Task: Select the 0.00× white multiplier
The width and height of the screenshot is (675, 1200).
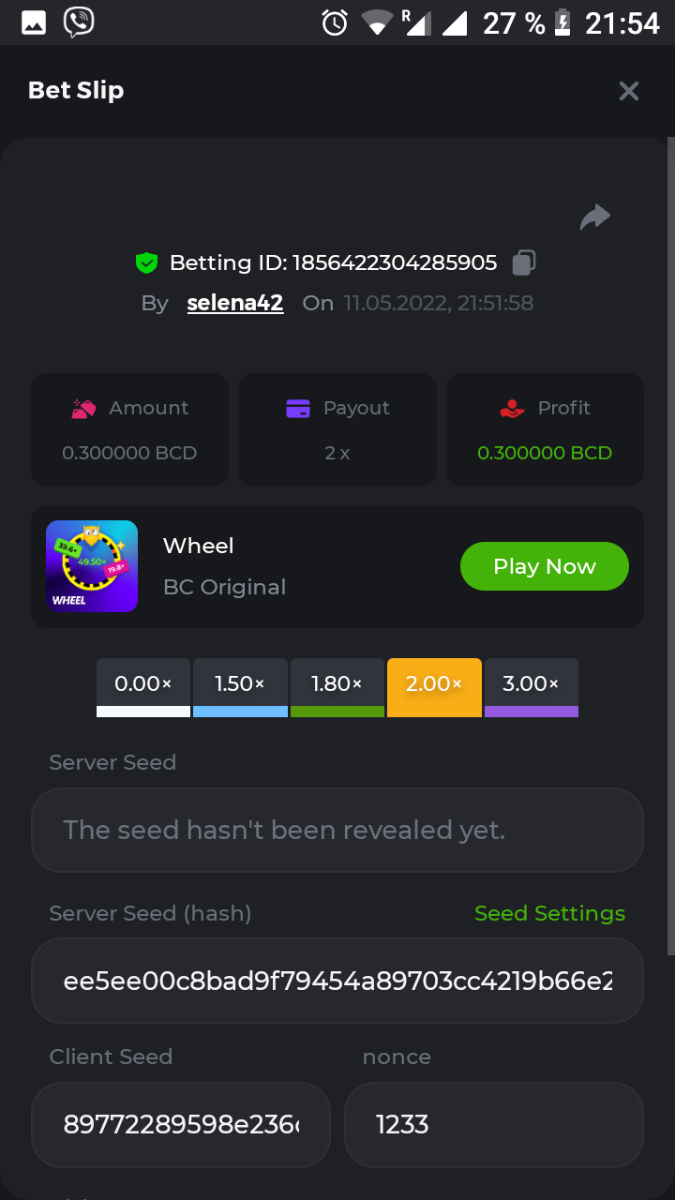Action: pyautogui.click(x=143, y=686)
